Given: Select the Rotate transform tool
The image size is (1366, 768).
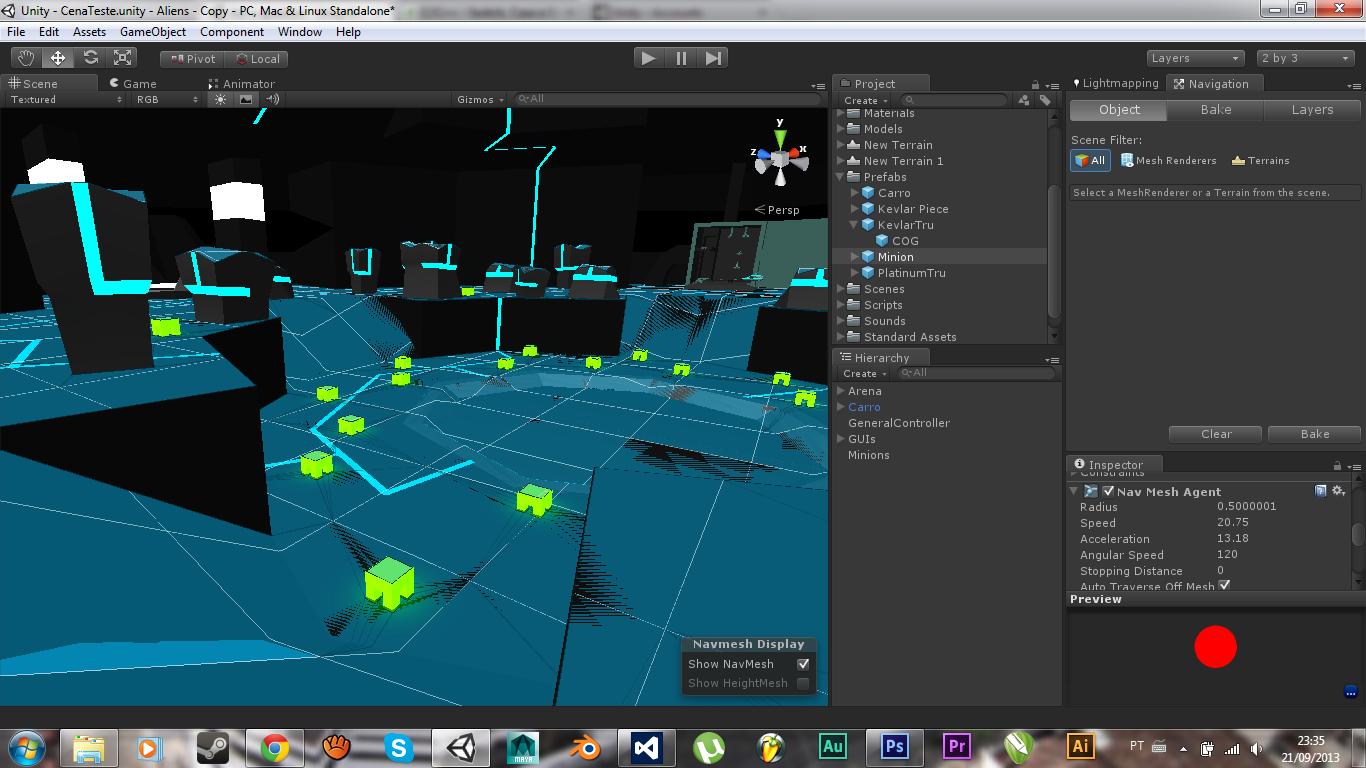Looking at the screenshot, I should click(90, 58).
